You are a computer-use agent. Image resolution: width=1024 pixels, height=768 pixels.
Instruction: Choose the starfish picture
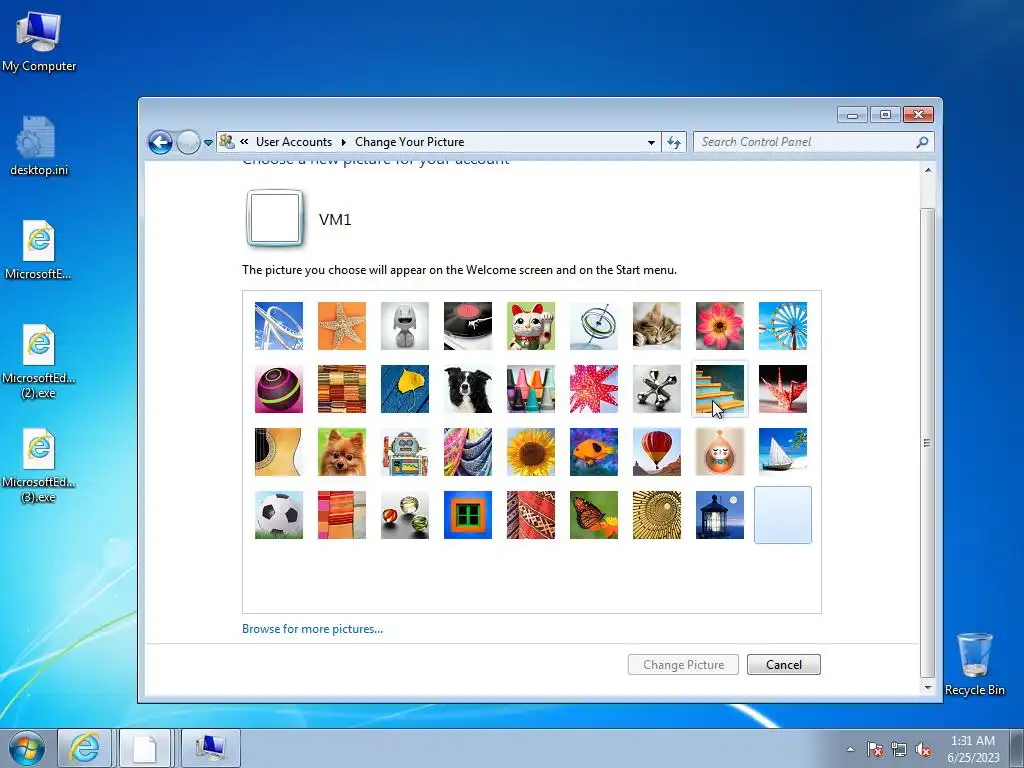(x=342, y=326)
